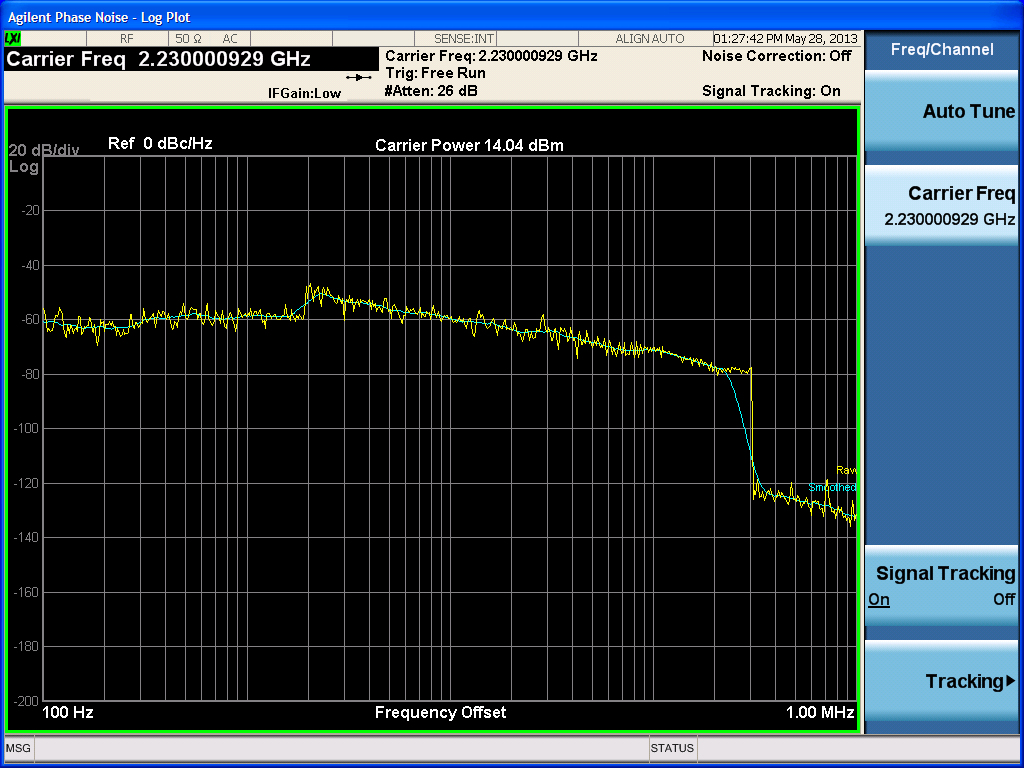Screen dimensions: 1024x768
Task: Open the Tracking submenu softkey
Action: pyautogui.click(x=941, y=681)
